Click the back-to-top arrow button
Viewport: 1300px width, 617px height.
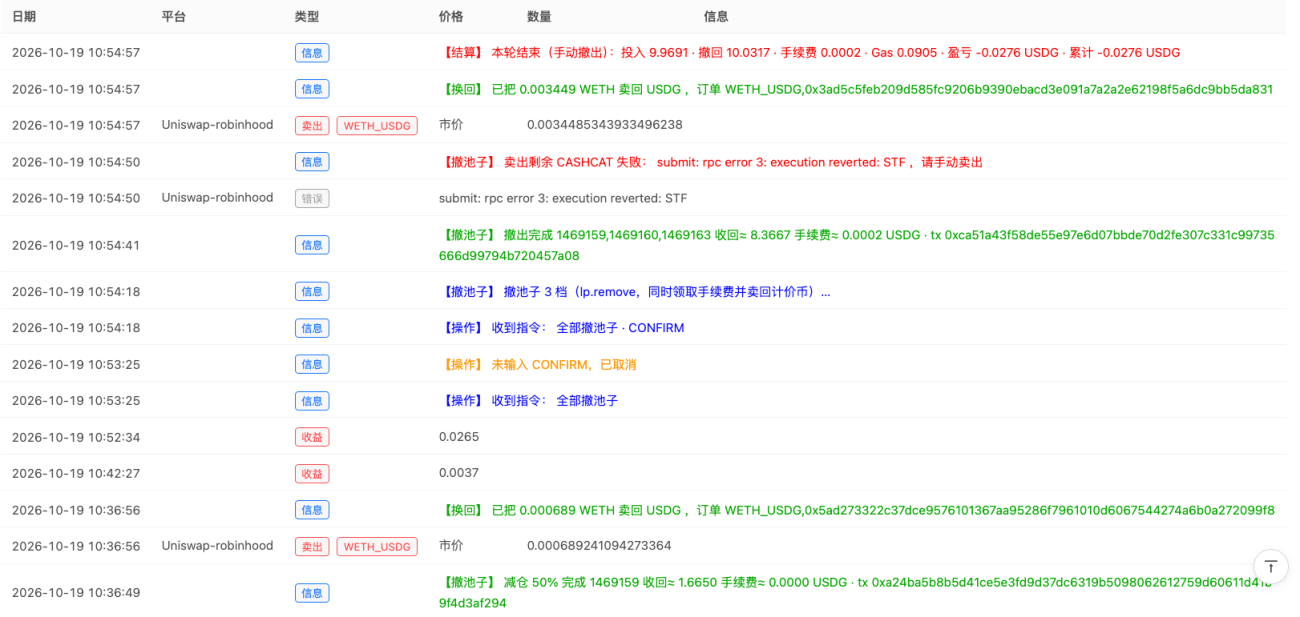click(x=1270, y=566)
